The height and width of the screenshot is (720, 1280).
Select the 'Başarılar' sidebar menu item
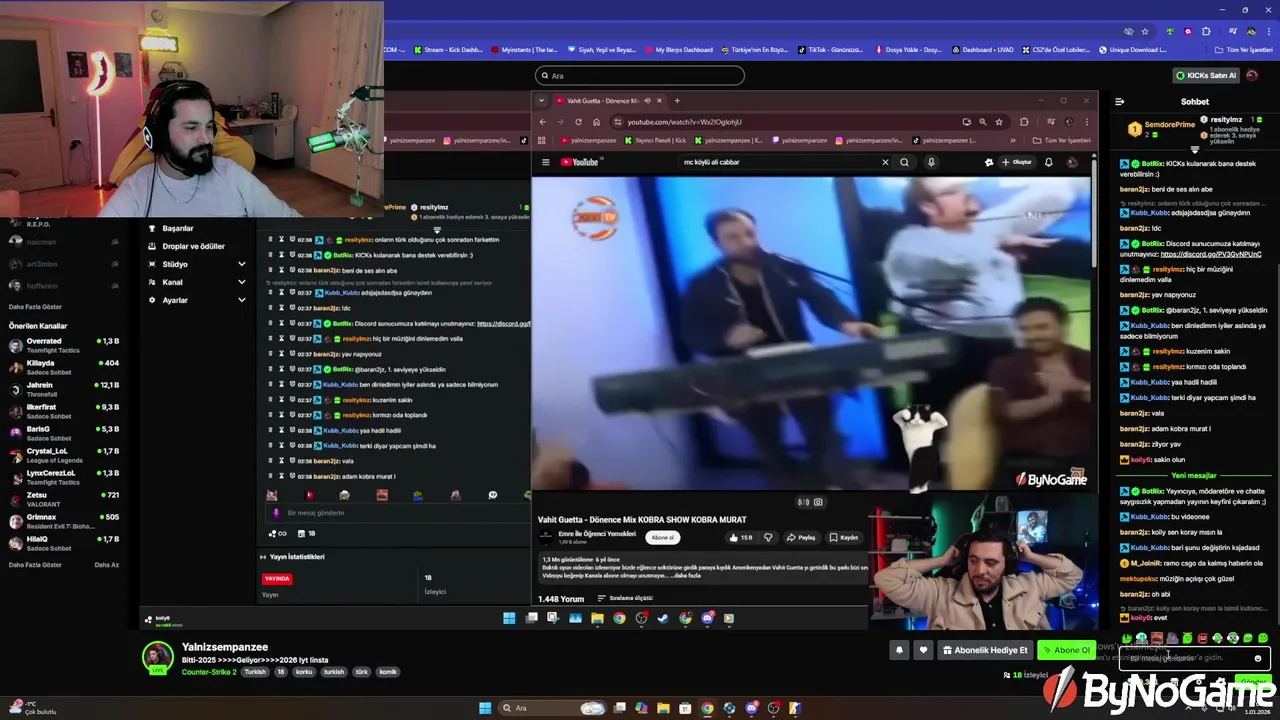coord(178,228)
